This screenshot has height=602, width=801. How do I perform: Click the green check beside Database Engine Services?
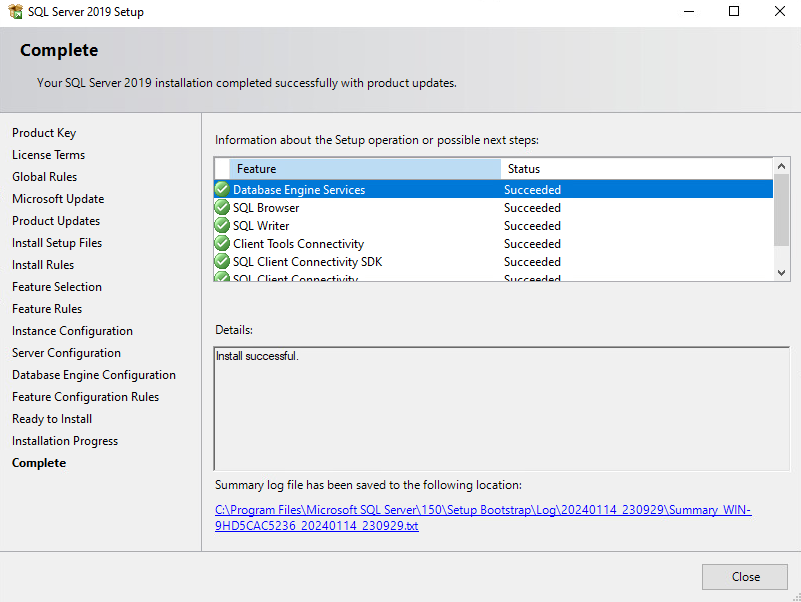222,189
